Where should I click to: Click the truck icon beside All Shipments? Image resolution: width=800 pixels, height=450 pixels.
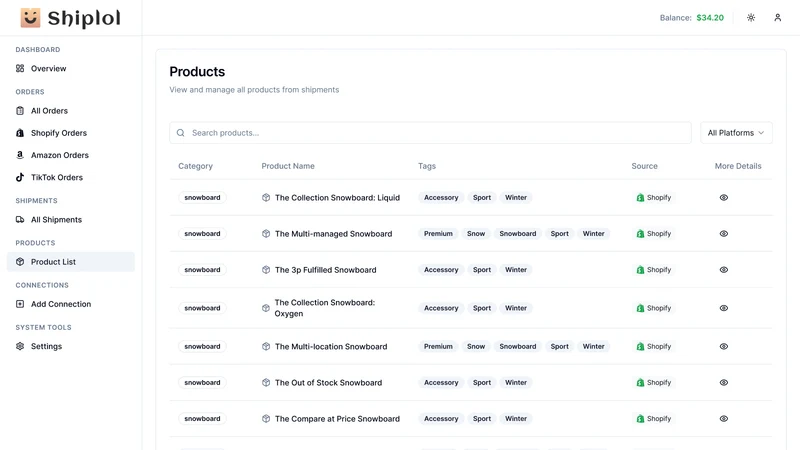coord(20,219)
